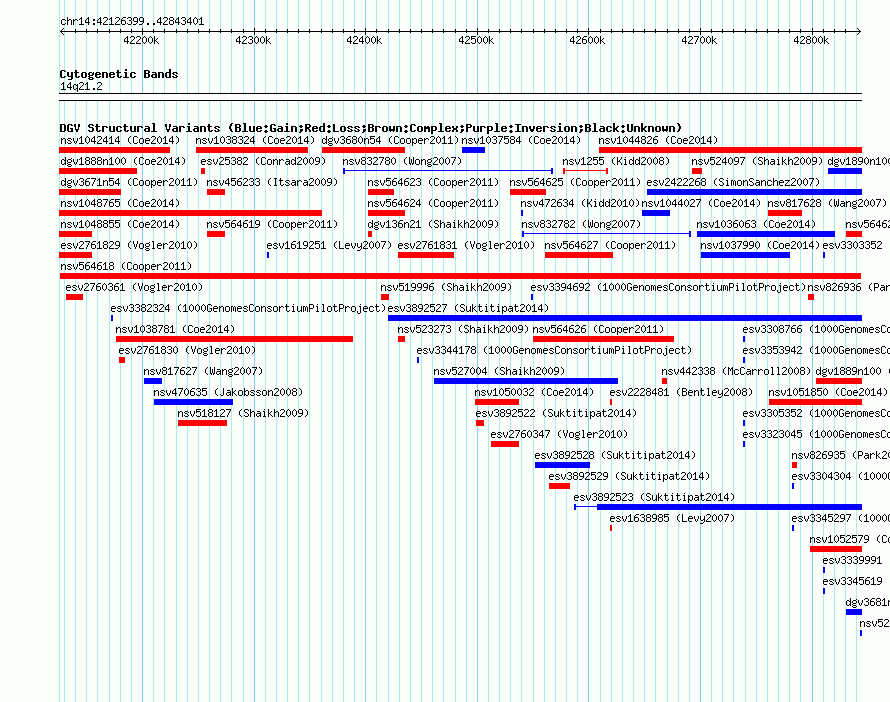Select the nsv1038324 (Coe2014) variant label
The width and height of the screenshot is (890, 702).
coord(255,140)
